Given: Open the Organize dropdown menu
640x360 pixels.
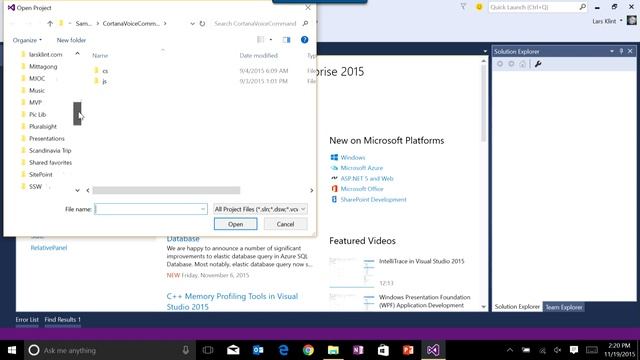Looking at the screenshot, I should point(27,40).
